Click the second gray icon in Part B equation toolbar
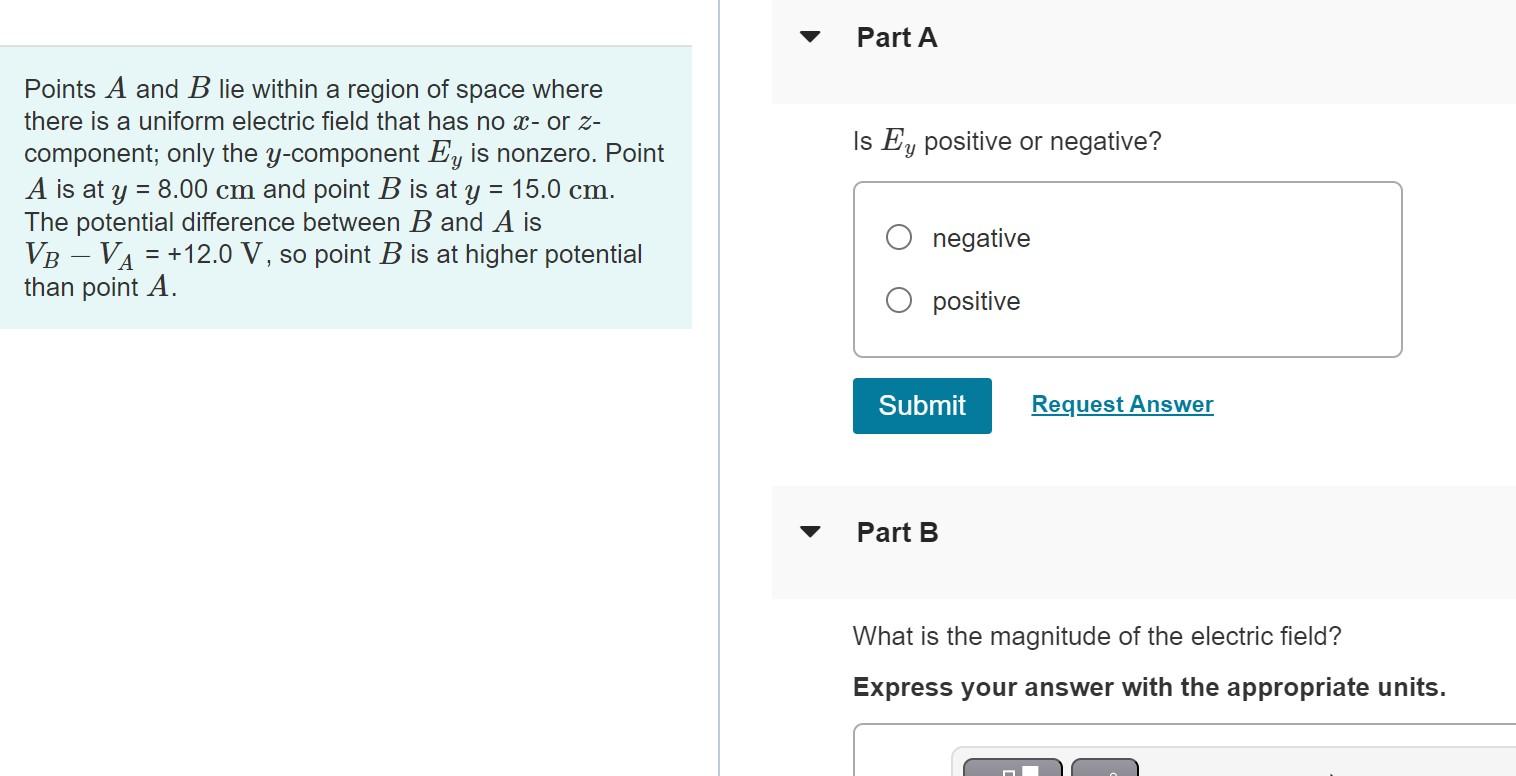1516x776 pixels. point(1104,768)
